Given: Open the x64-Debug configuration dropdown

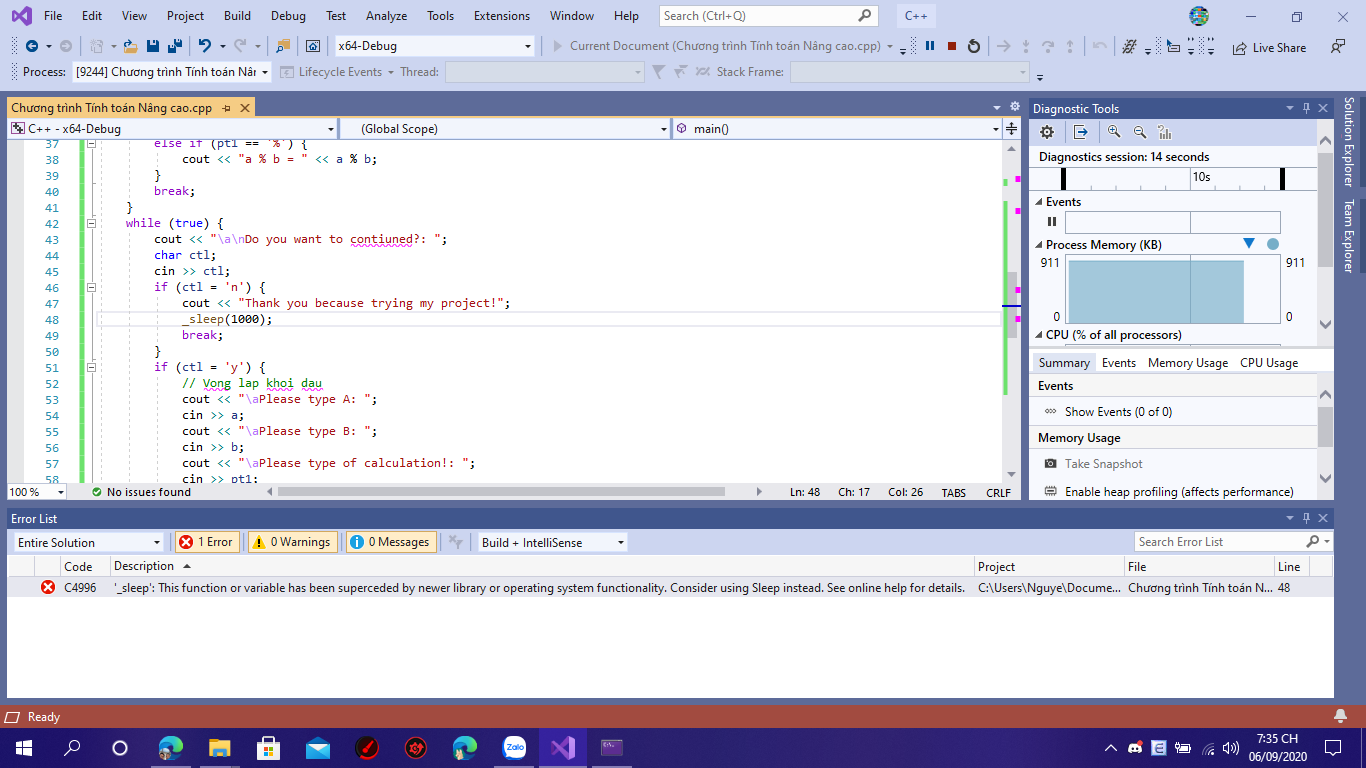Looking at the screenshot, I should click(x=435, y=46).
